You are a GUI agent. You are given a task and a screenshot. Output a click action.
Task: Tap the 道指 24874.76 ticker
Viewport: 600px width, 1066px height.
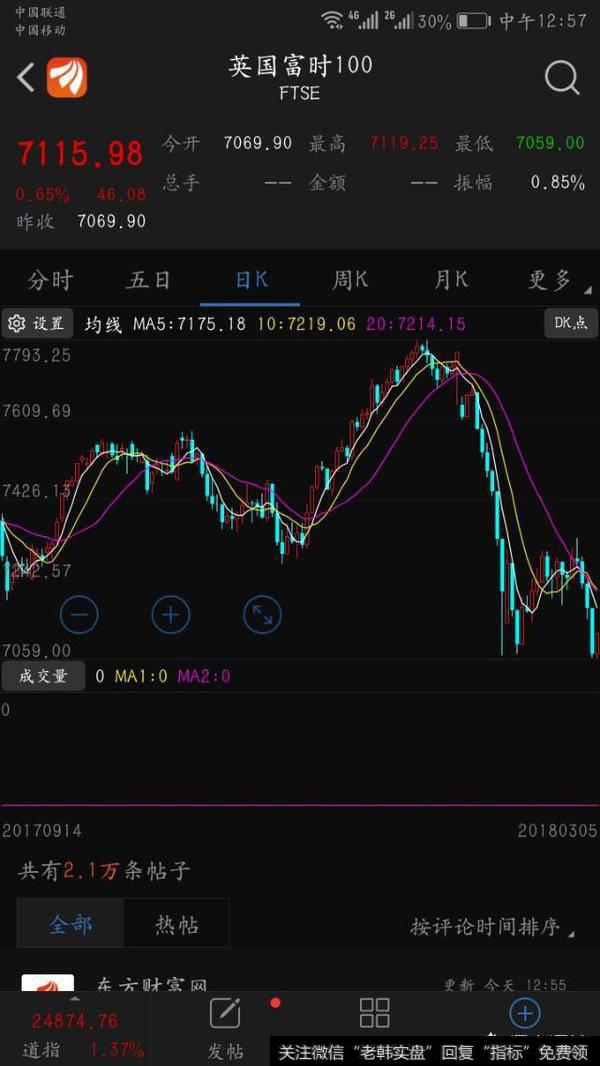click(x=75, y=1035)
